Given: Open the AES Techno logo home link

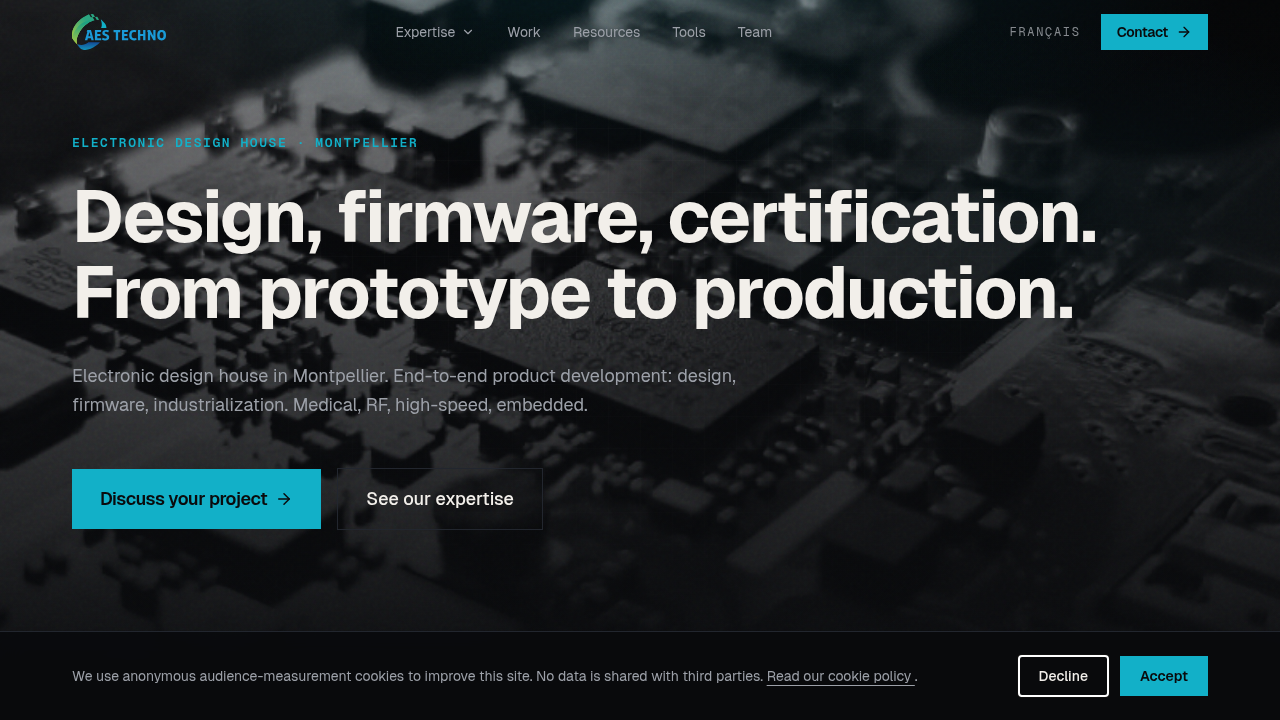Looking at the screenshot, I should tap(119, 32).
